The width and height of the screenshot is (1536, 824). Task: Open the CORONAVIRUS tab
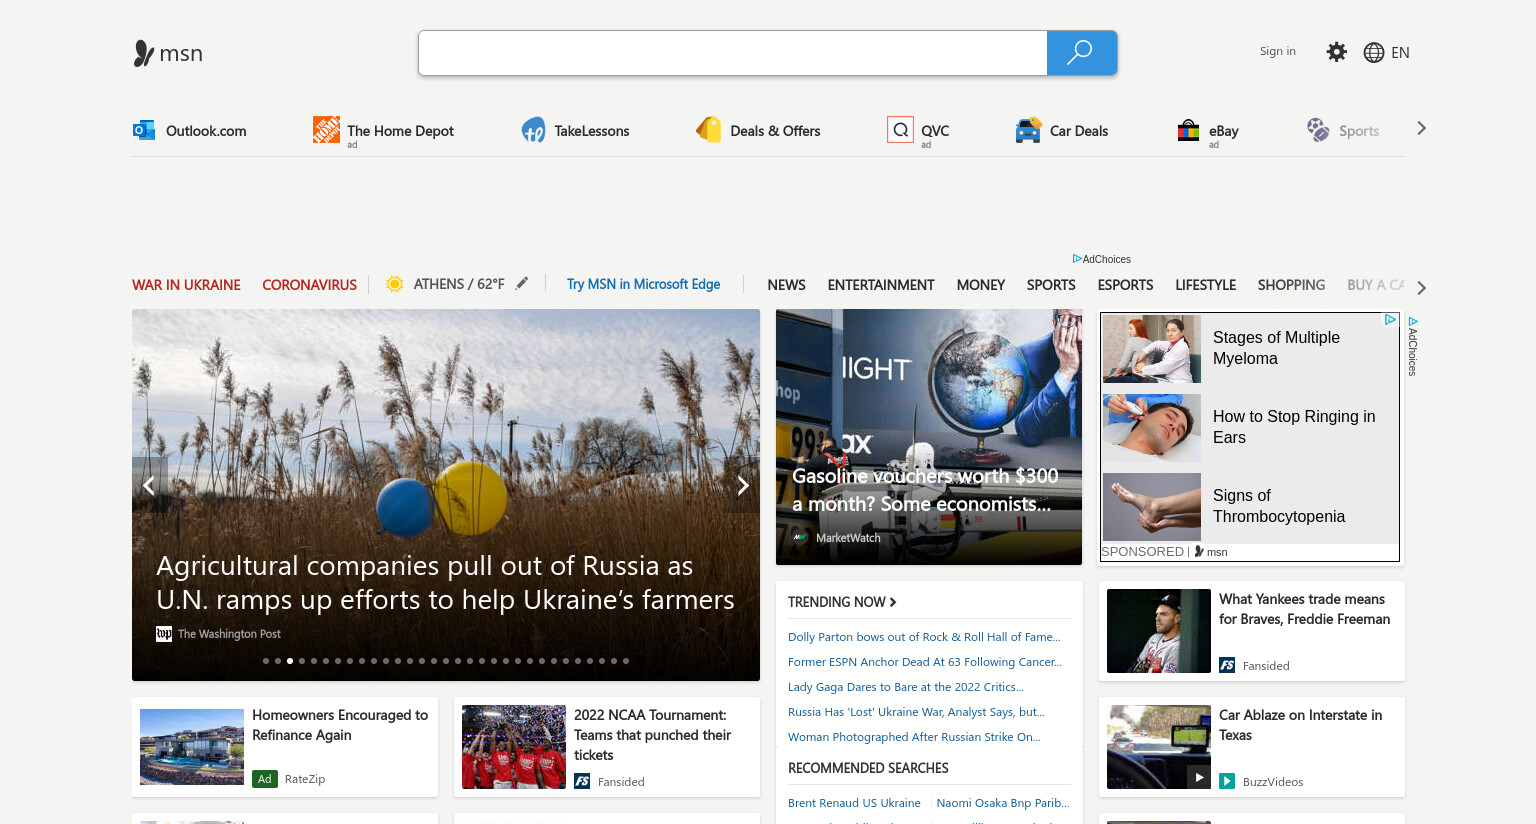(309, 285)
